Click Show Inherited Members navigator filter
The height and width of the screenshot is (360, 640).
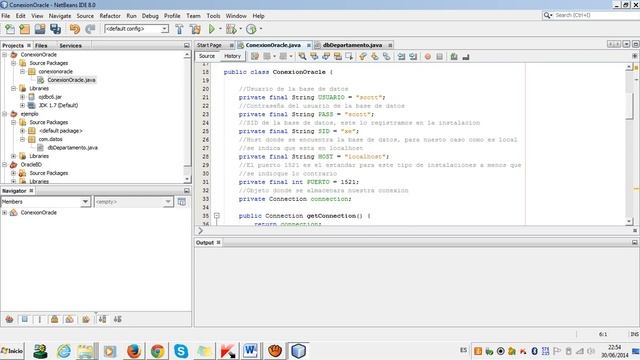point(9,319)
